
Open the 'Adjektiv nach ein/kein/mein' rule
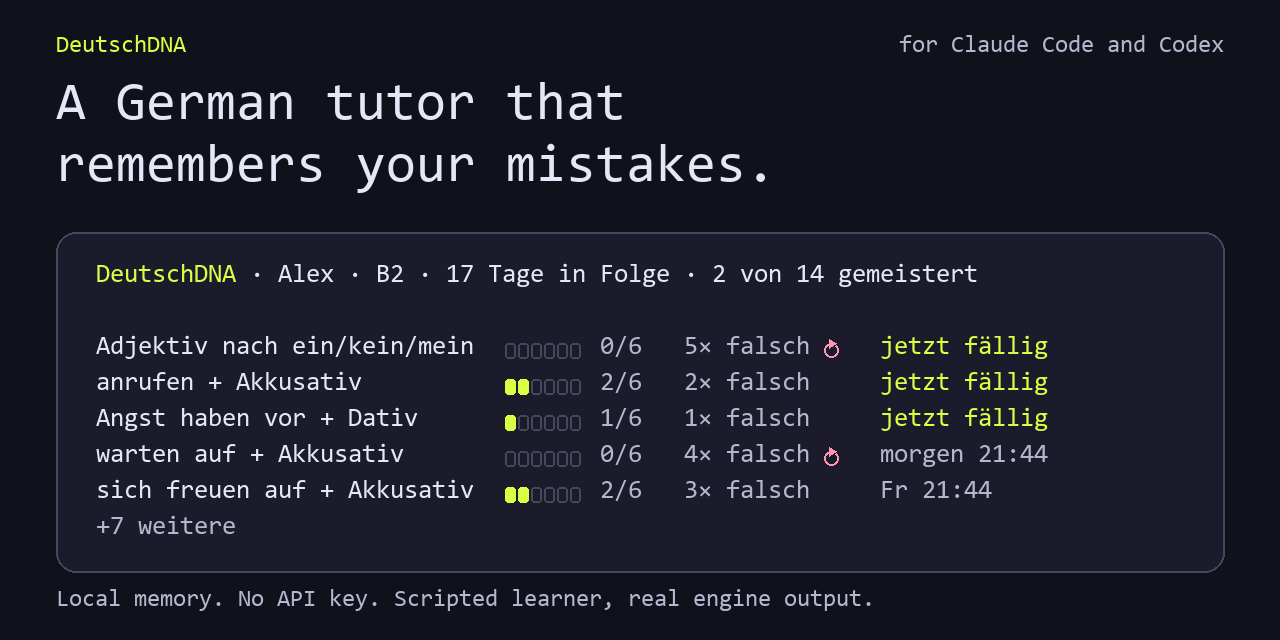(x=285, y=346)
